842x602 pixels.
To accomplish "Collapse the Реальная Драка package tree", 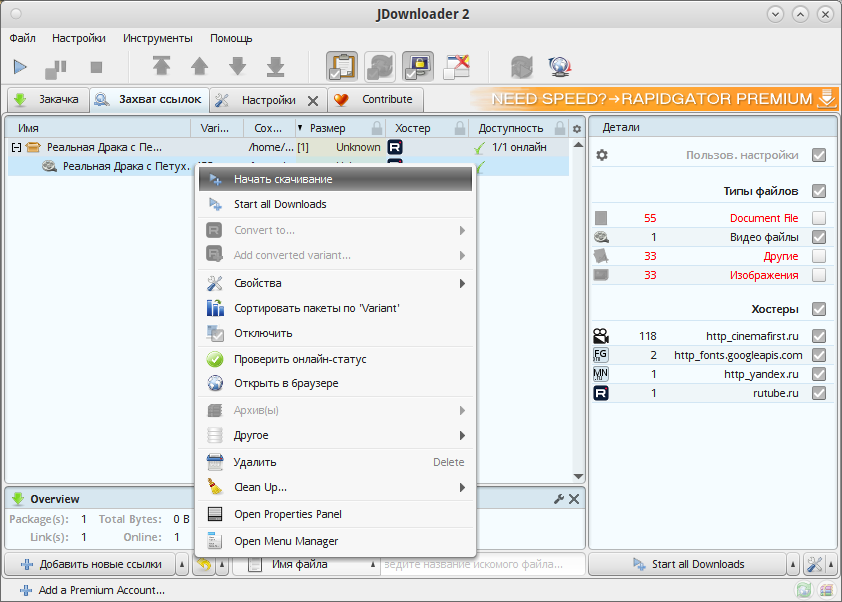I will click(17, 147).
